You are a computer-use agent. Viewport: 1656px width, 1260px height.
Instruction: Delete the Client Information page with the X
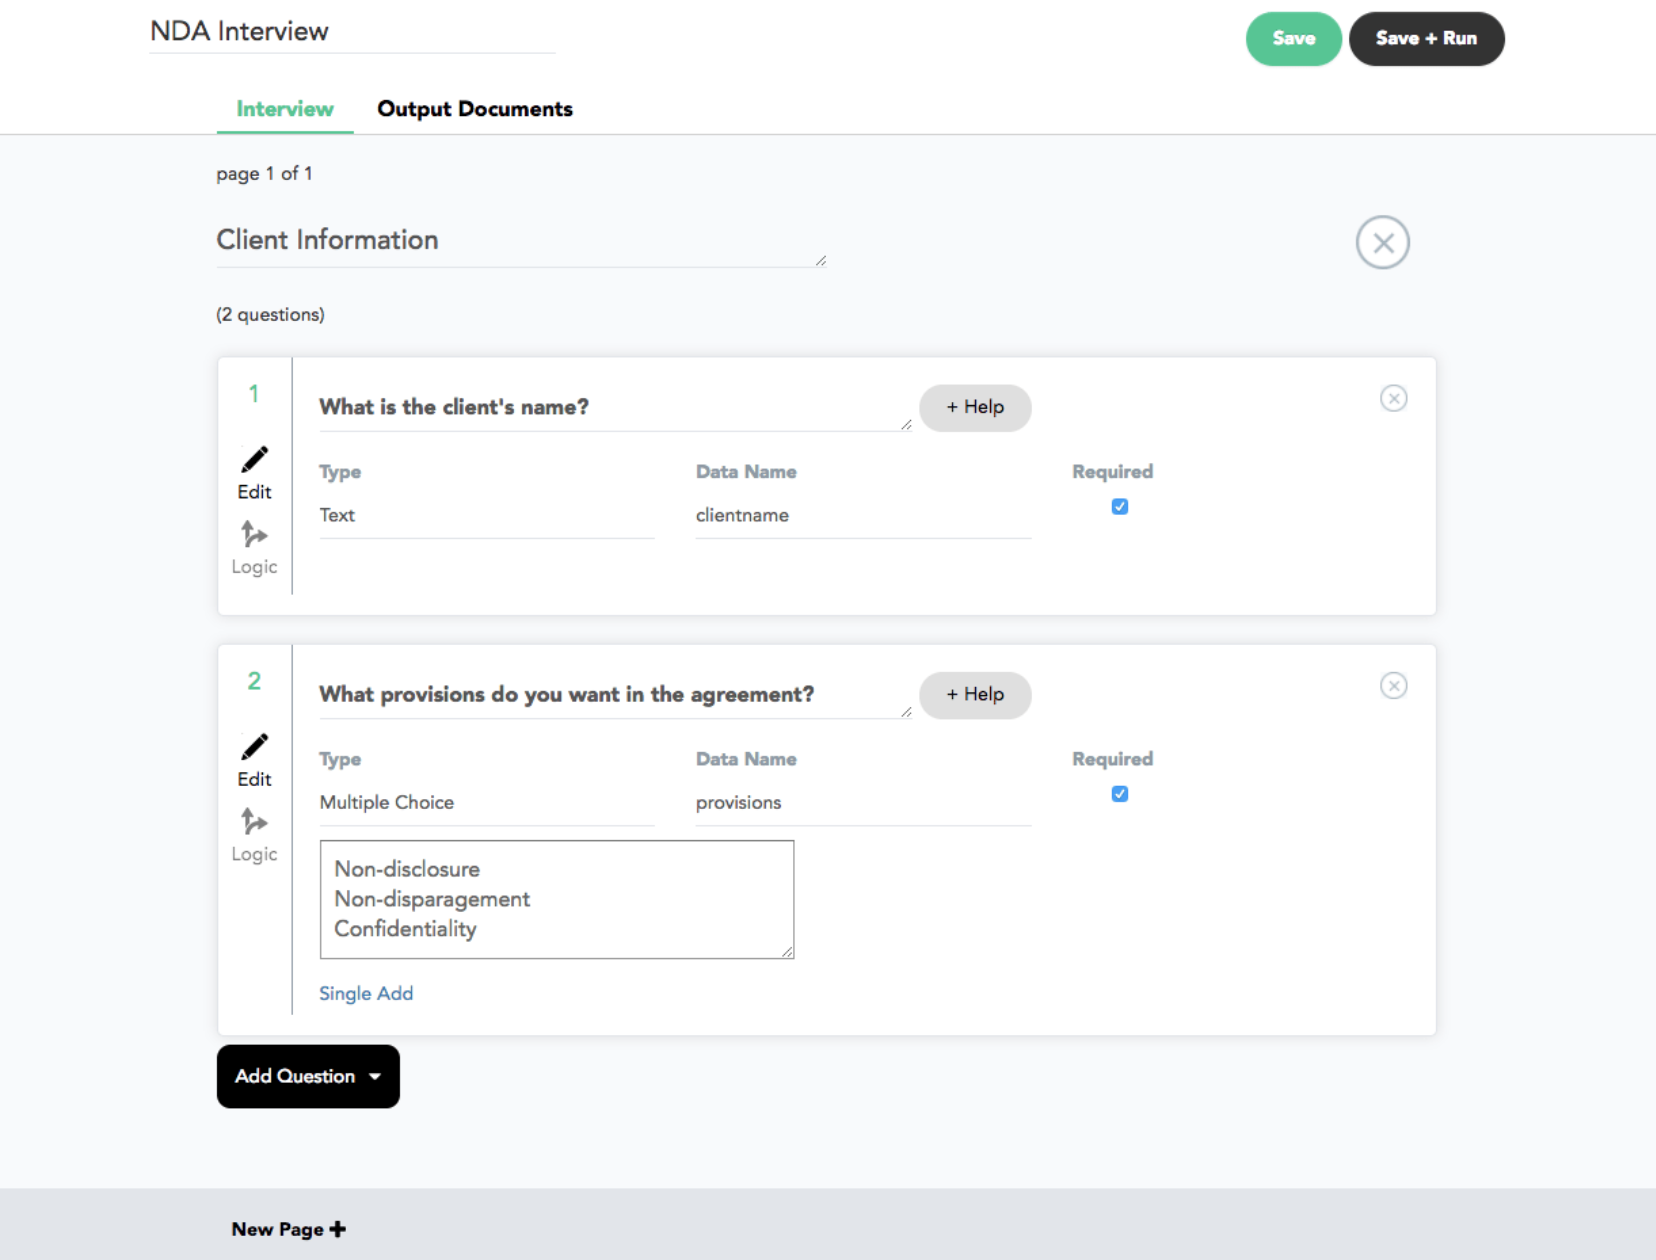(x=1382, y=243)
